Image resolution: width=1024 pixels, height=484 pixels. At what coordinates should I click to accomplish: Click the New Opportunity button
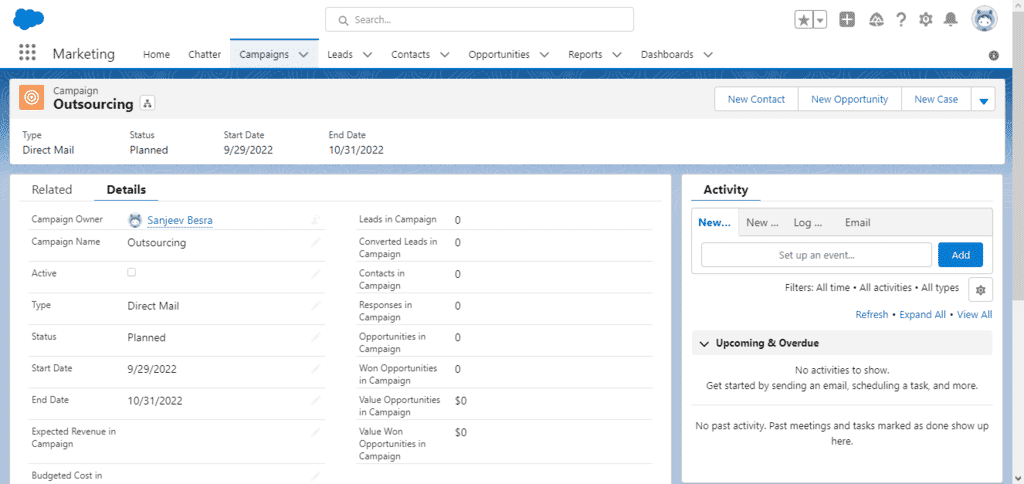click(x=850, y=100)
